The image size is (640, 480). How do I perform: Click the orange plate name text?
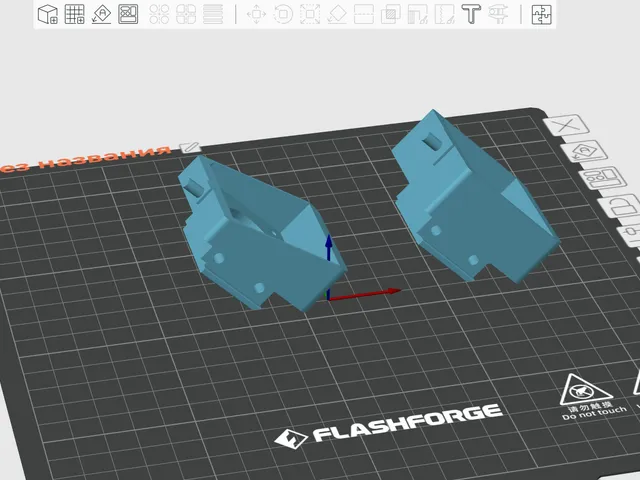[85, 158]
